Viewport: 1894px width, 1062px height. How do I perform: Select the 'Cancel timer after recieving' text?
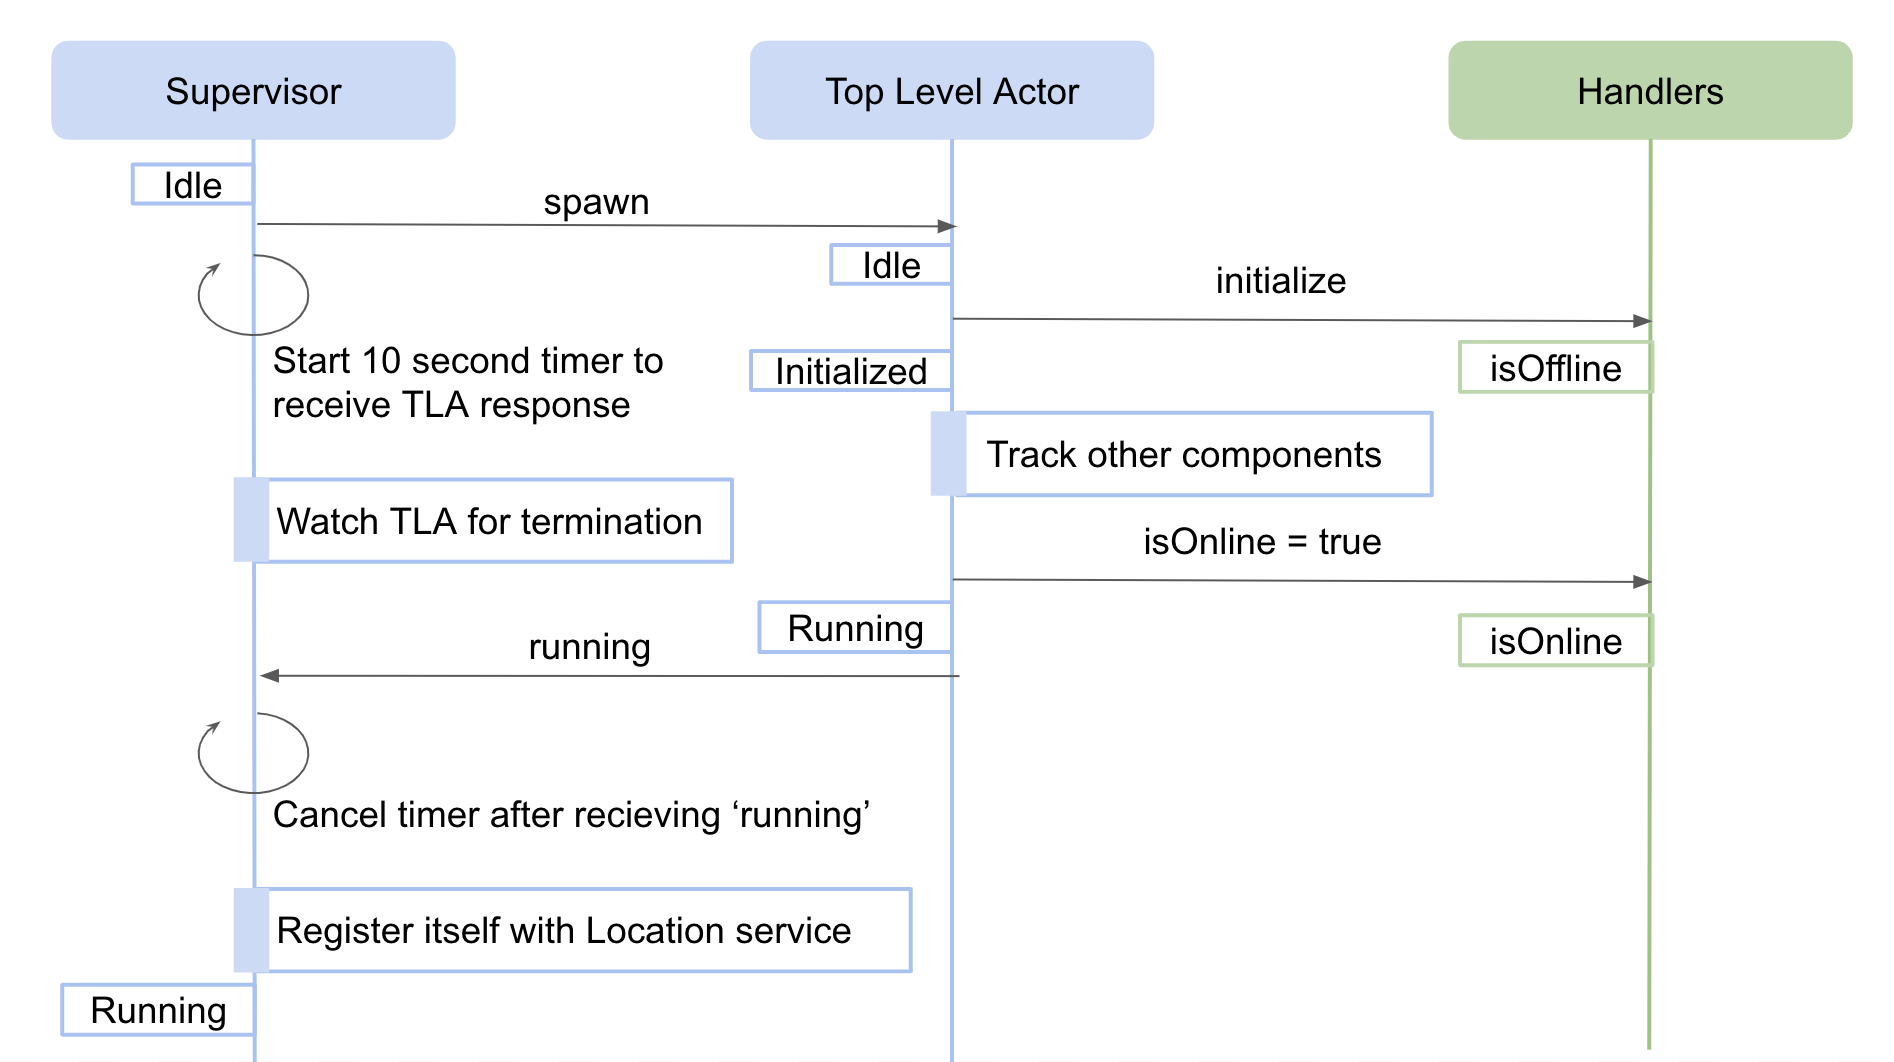pyautogui.click(x=571, y=815)
